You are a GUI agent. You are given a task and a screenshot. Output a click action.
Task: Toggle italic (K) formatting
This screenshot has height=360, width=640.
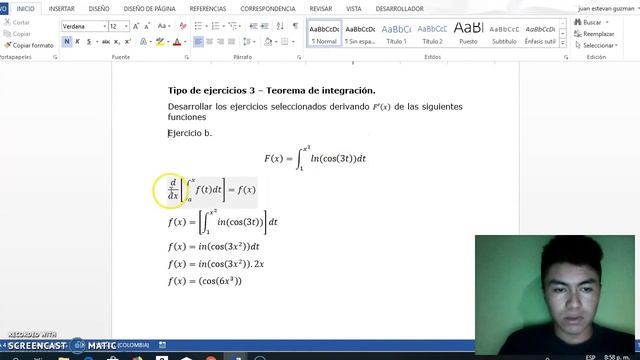[x=78, y=42]
